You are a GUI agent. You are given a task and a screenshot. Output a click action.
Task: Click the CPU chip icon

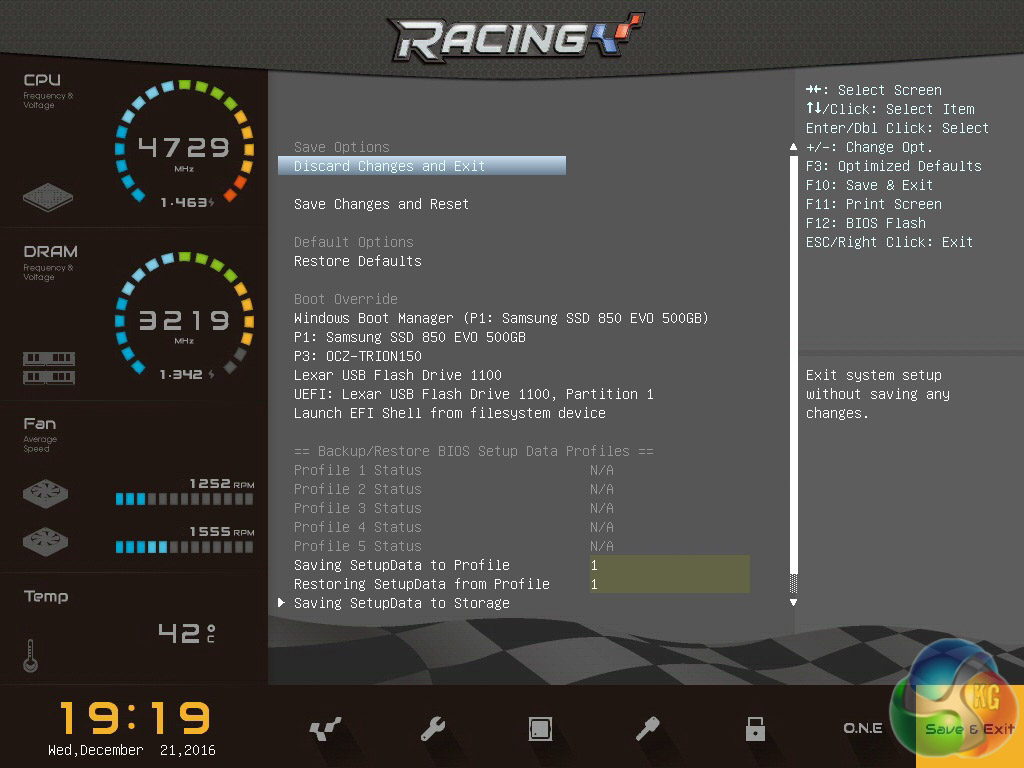point(48,196)
